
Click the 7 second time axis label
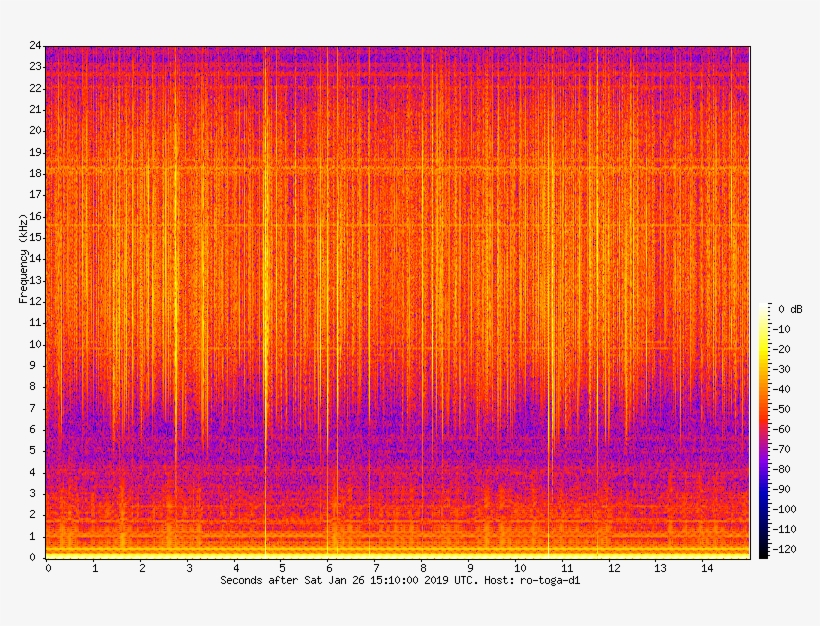pyautogui.click(x=377, y=568)
